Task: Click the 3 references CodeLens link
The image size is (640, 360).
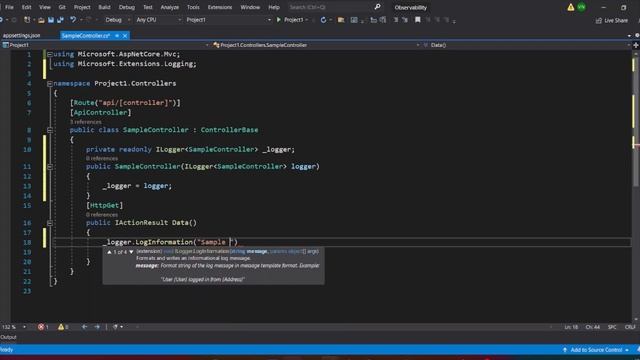Action: point(85,122)
